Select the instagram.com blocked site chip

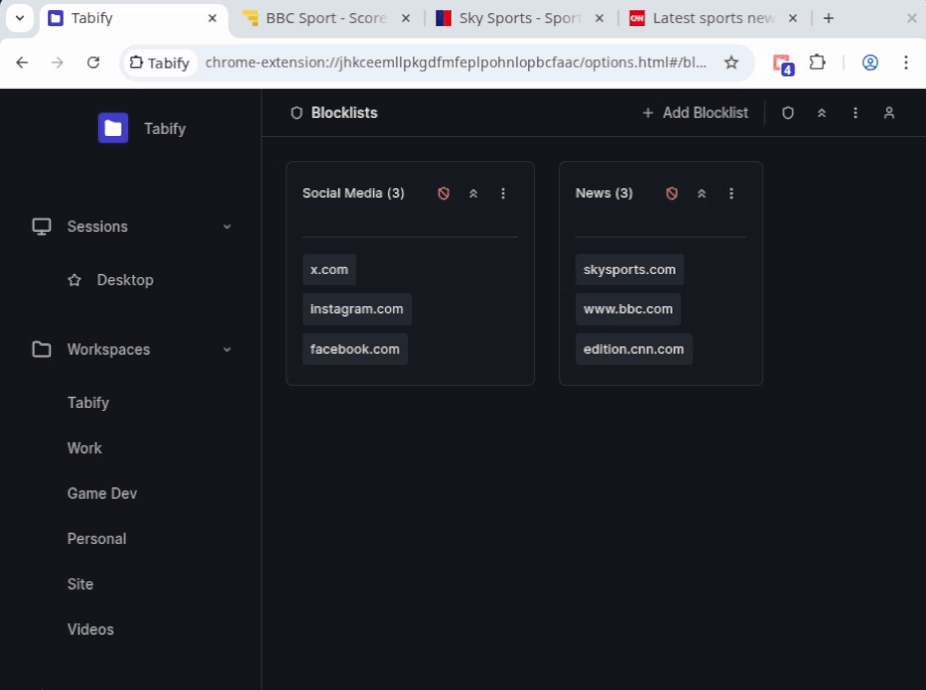pos(357,309)
